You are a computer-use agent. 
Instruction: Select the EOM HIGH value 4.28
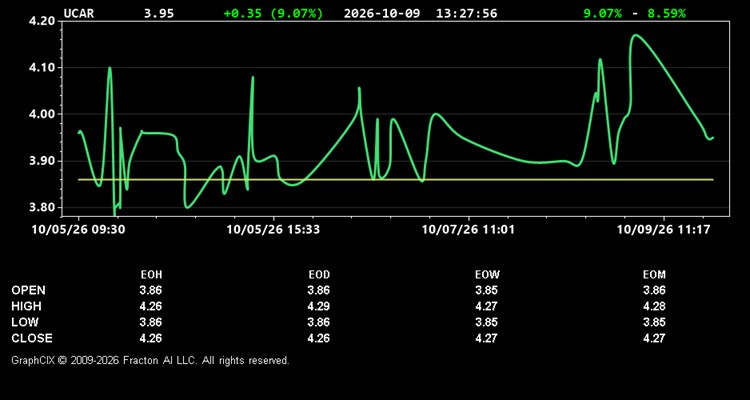point(654,306)
